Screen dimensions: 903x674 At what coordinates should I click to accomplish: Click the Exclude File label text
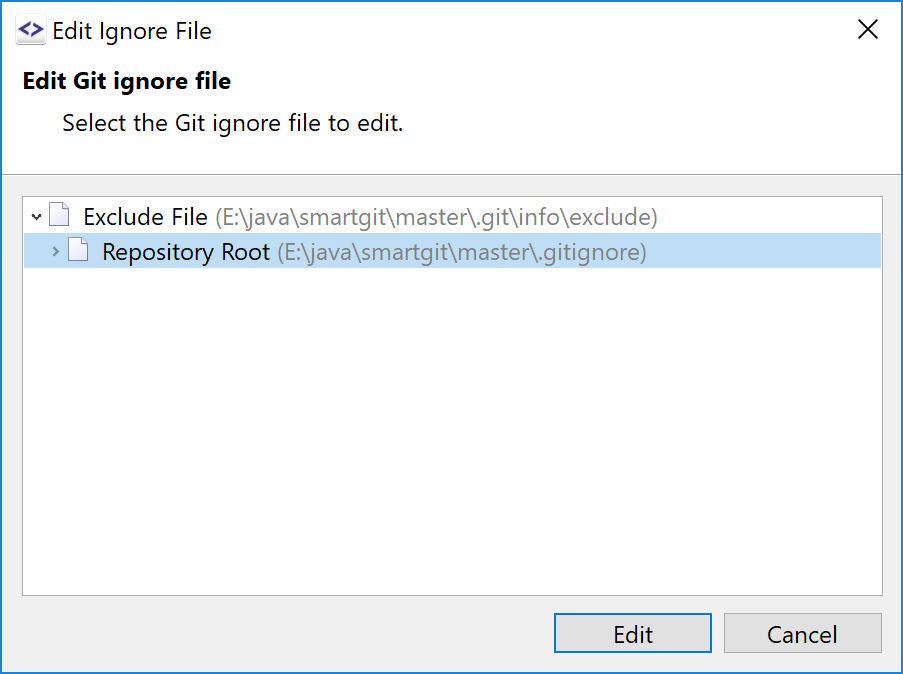[144, 216]
